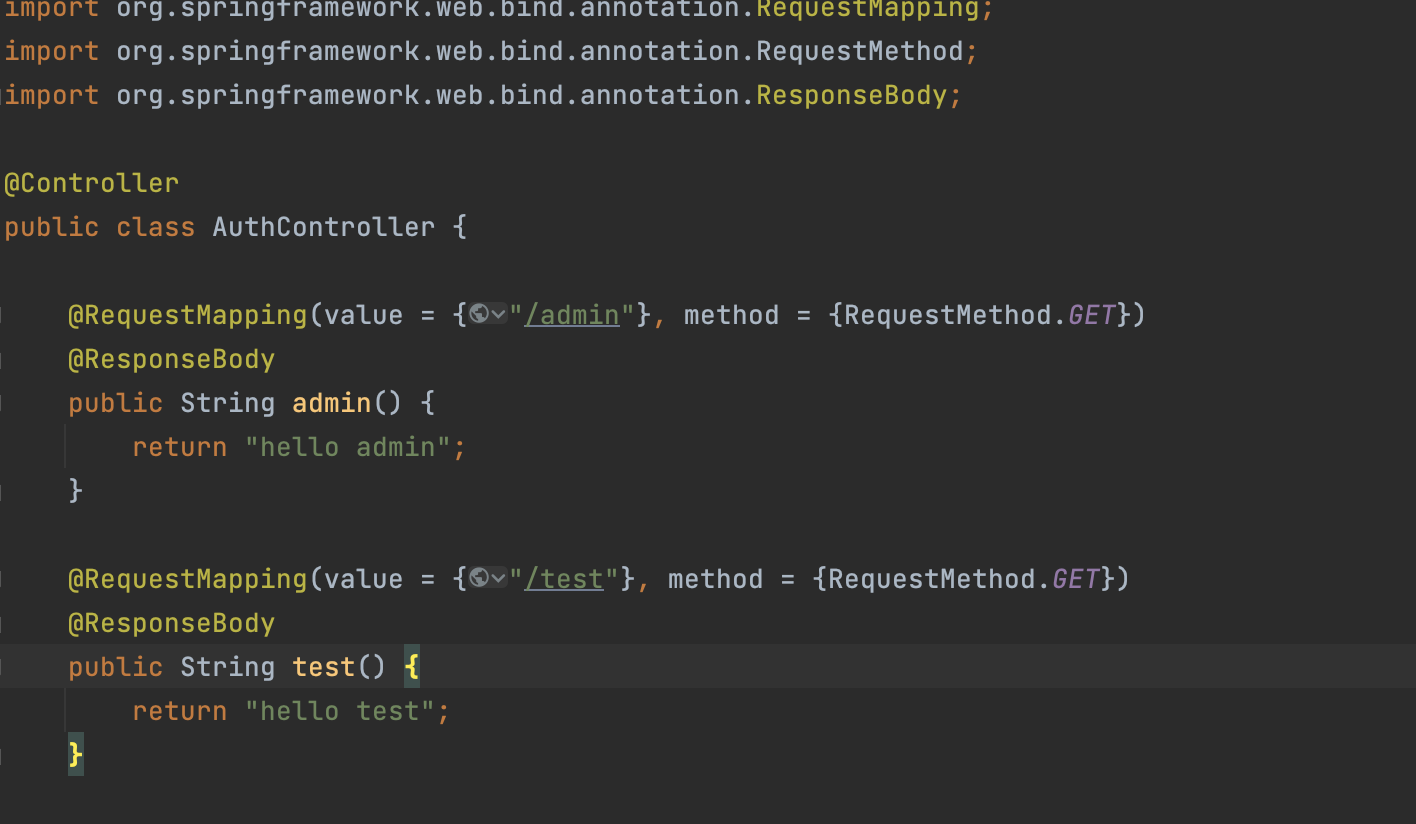Open the endpoint dropdown arrow beside "/test"
This screenshot has width=1416, height=824.
pyautogui.click(x=498, y=580)
